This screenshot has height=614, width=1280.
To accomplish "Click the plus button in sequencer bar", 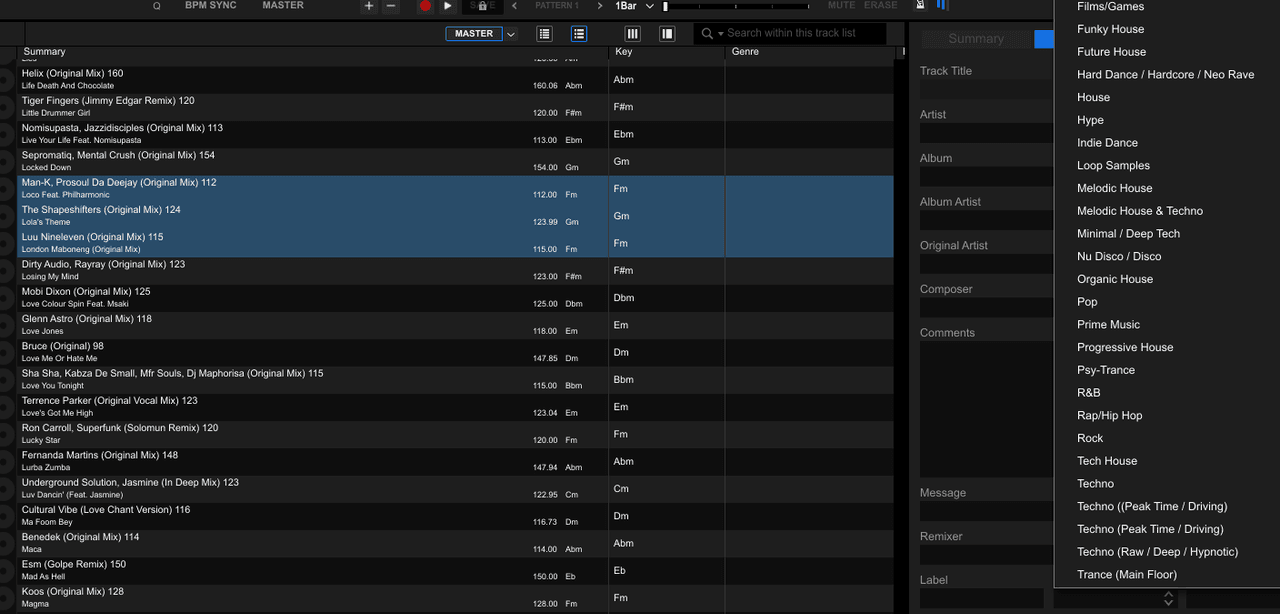I will (369, 6).
